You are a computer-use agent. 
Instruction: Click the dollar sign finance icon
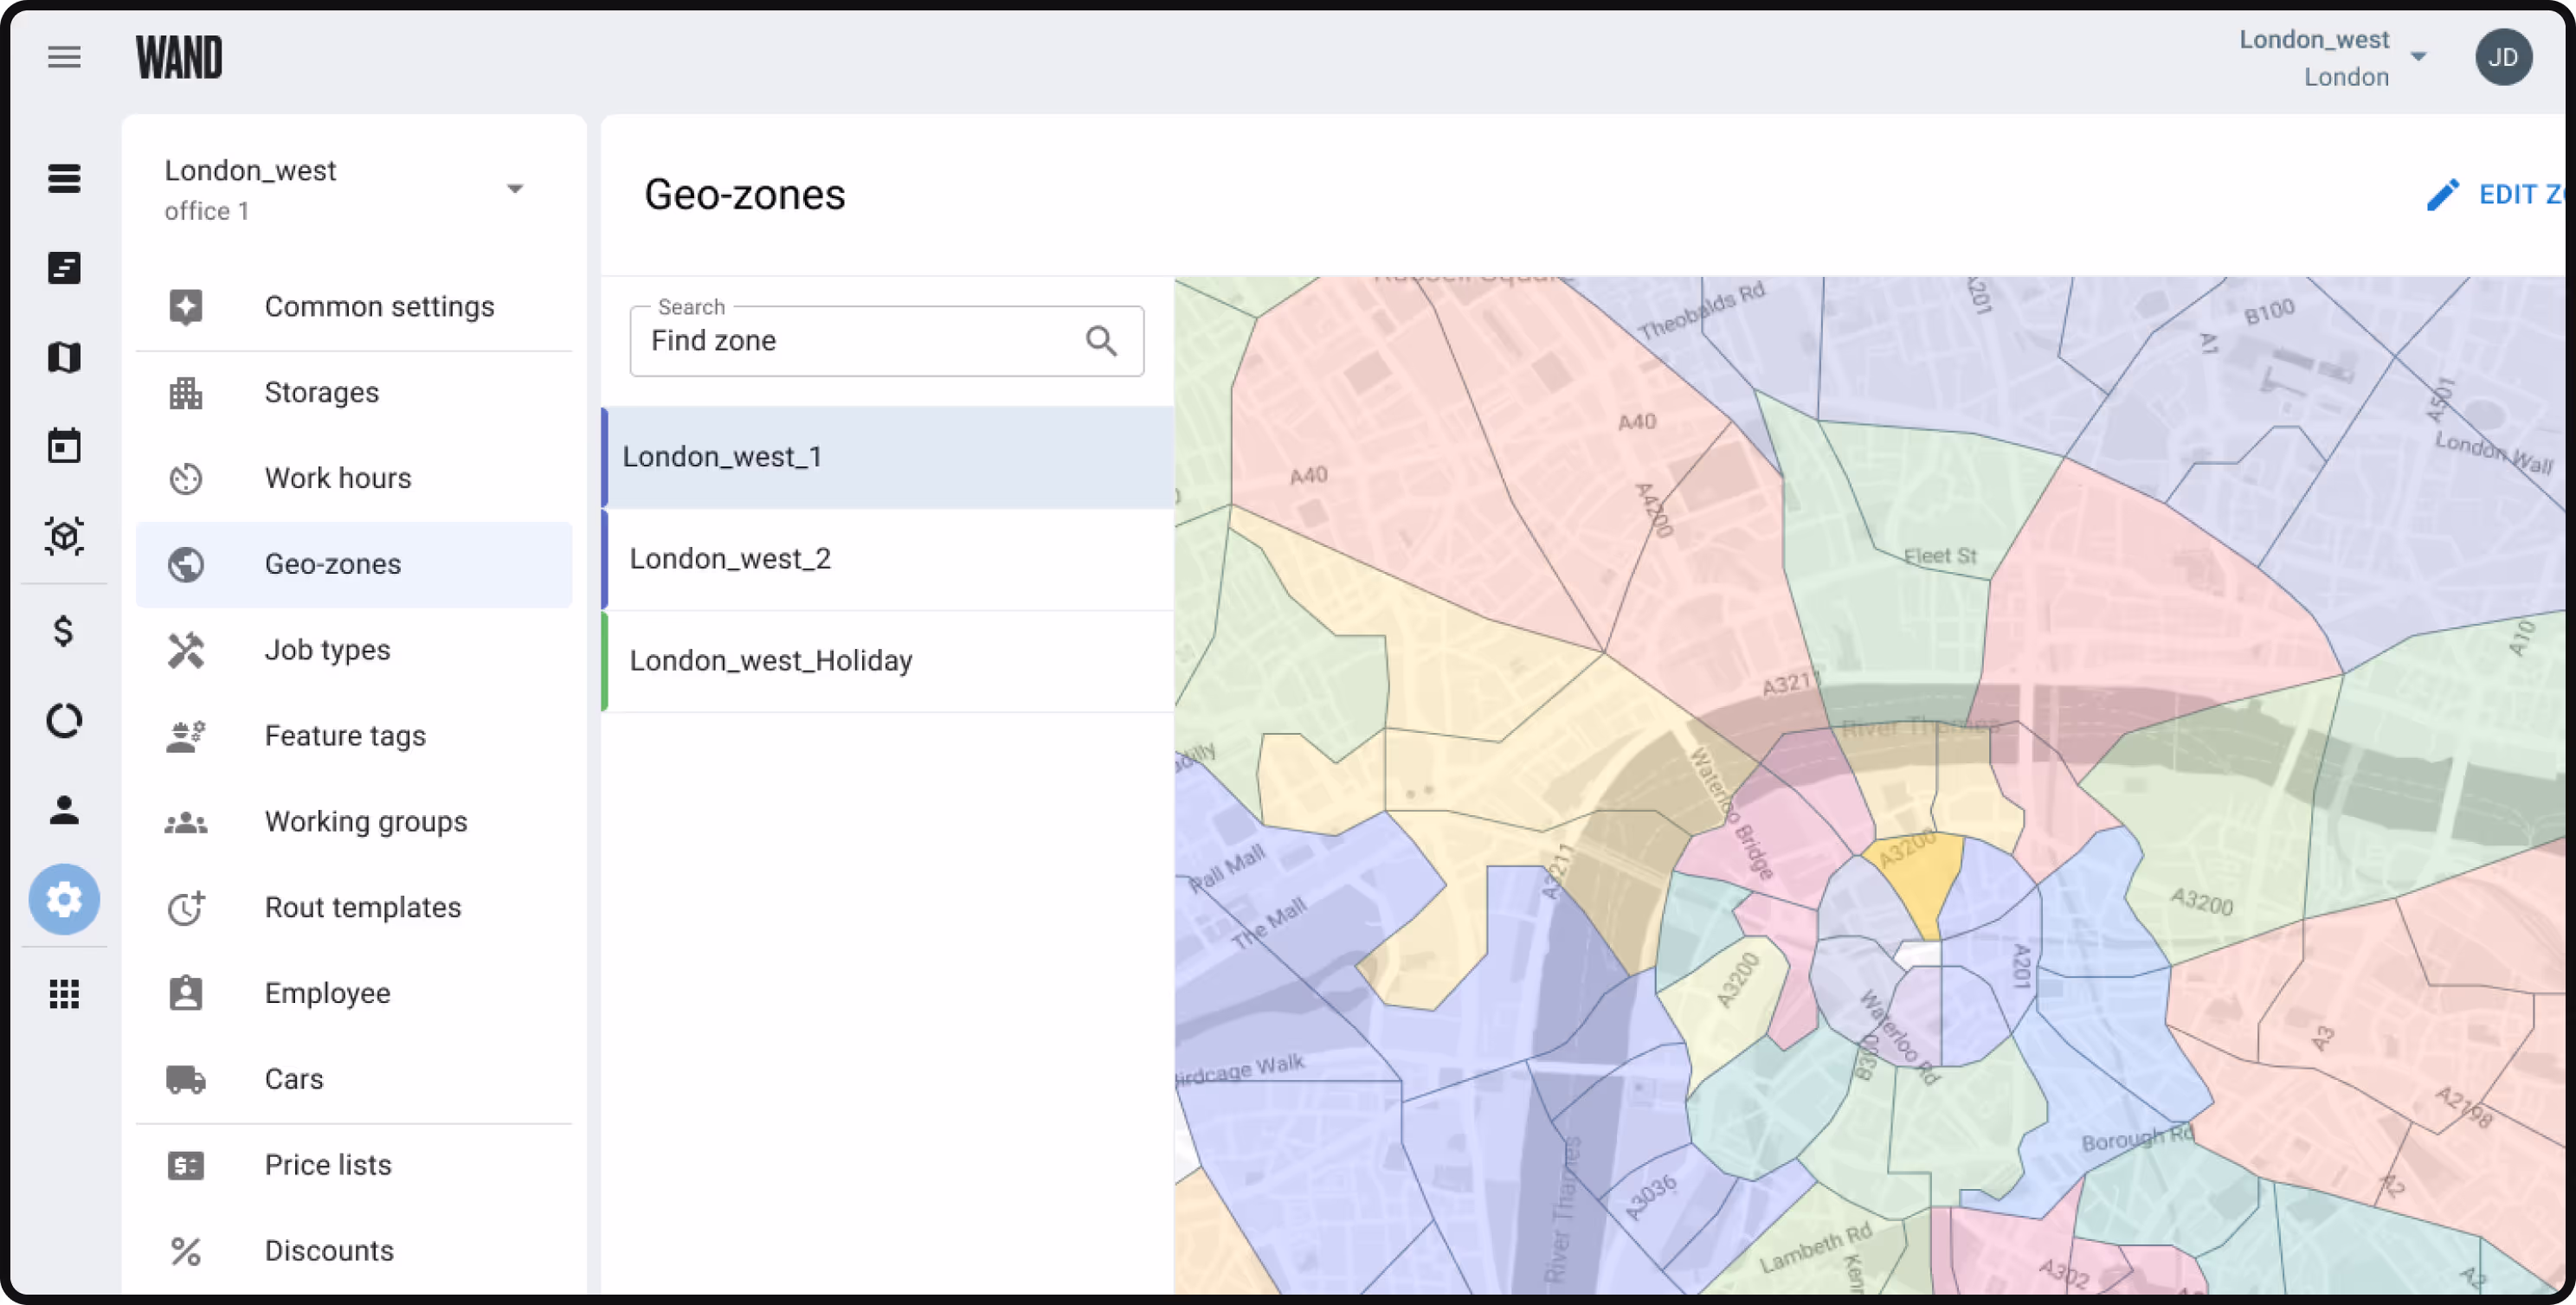click(64, 631)
